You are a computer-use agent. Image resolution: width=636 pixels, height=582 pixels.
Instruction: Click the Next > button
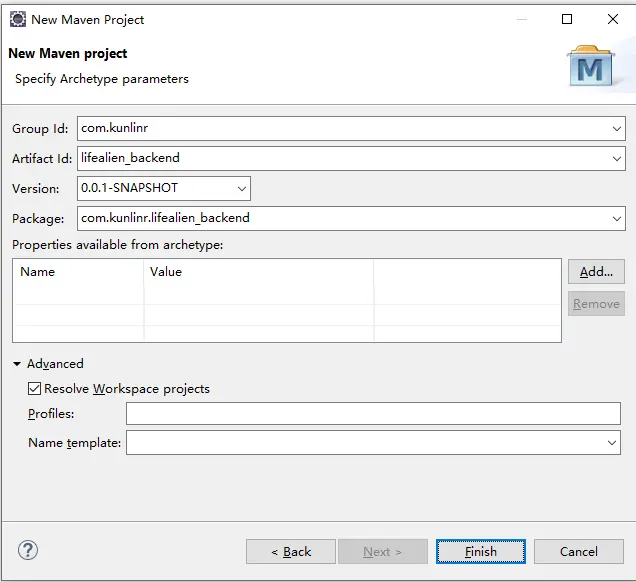[383, 552]
